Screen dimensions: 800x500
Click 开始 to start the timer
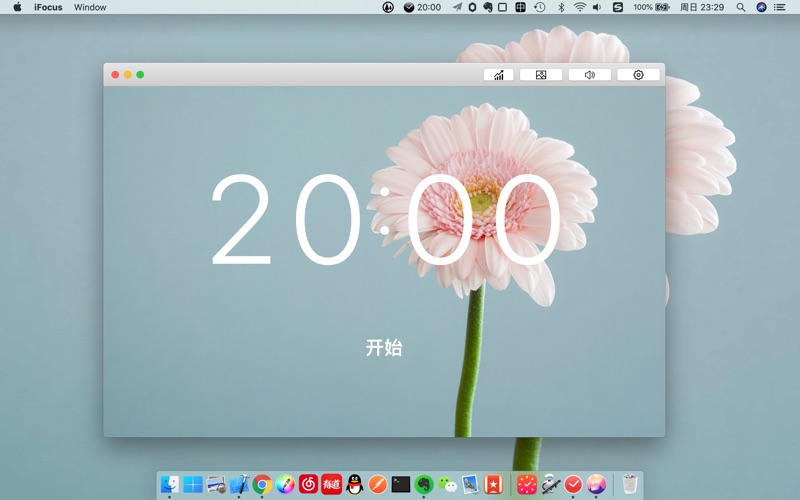click(x=384, y=348)
